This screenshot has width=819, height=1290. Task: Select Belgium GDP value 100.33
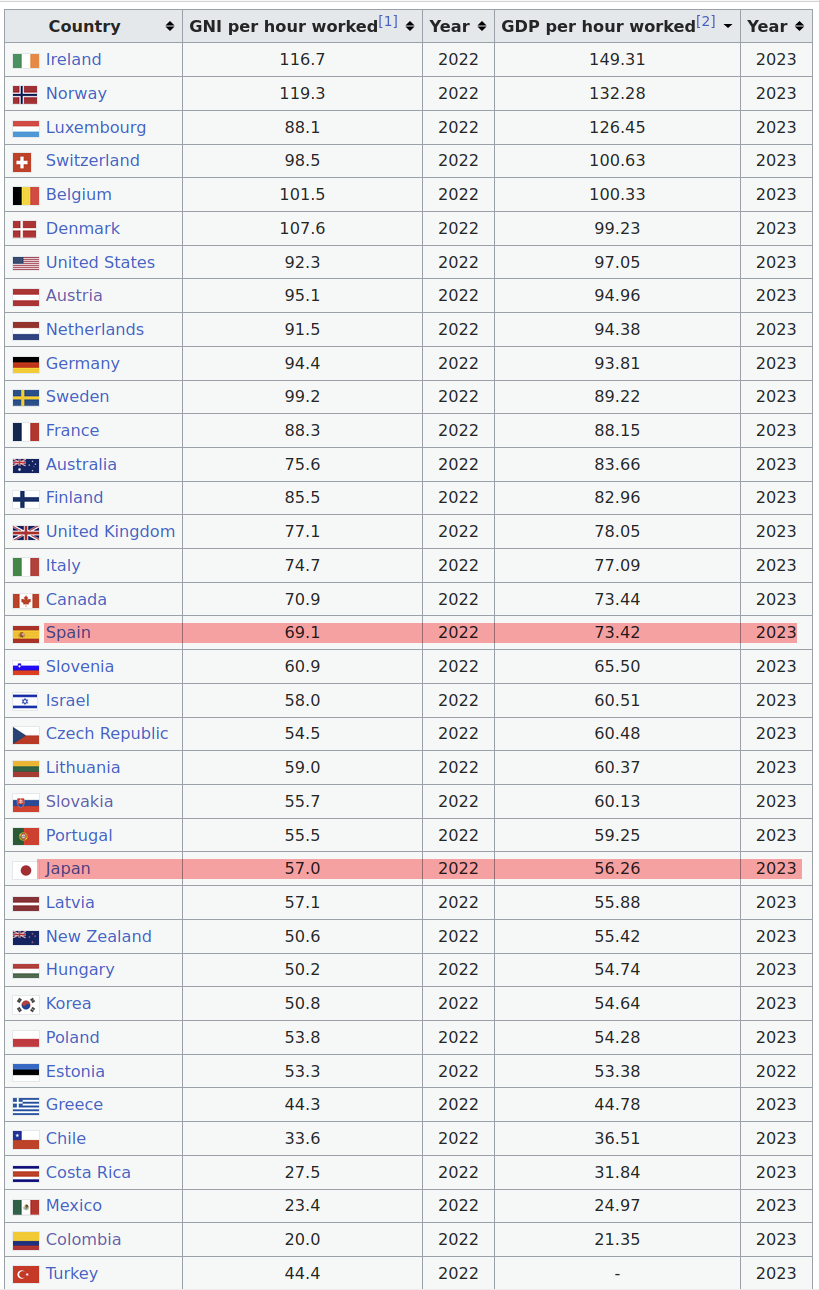pyautogui.click(x=617, y=195)
